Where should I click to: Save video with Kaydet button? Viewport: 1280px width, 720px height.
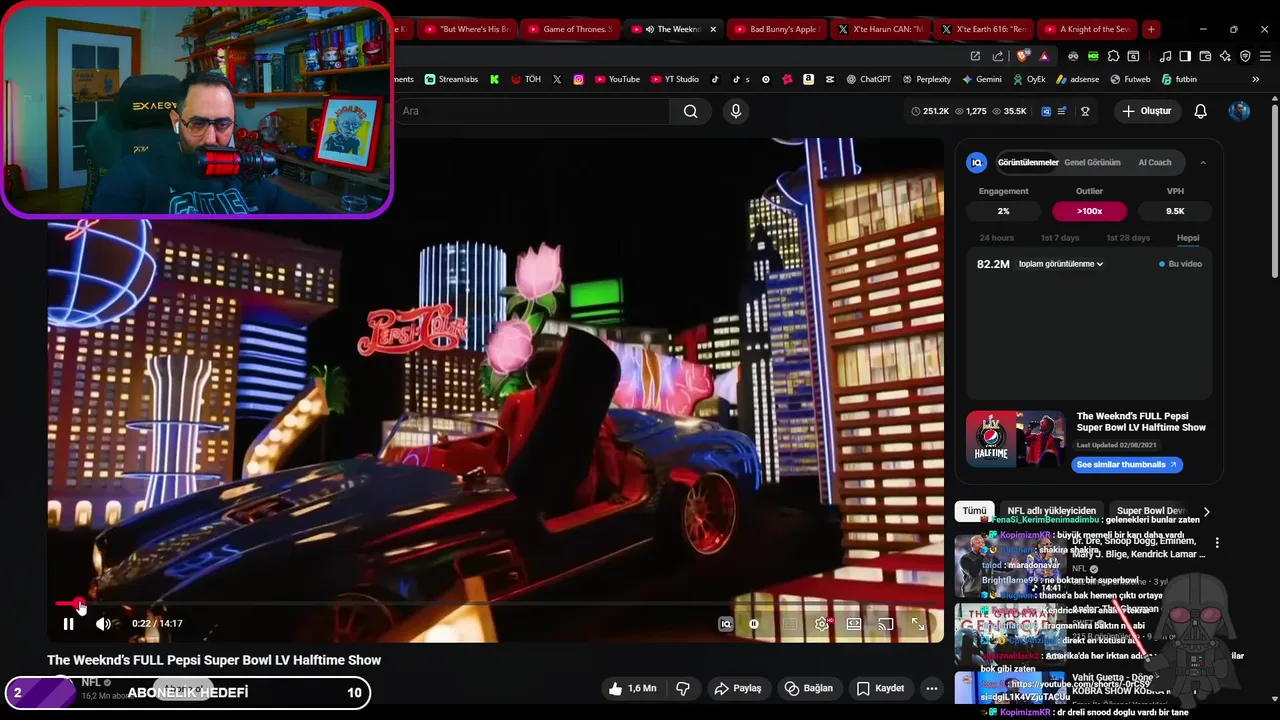pyautogui.click(x=881, y=688)
